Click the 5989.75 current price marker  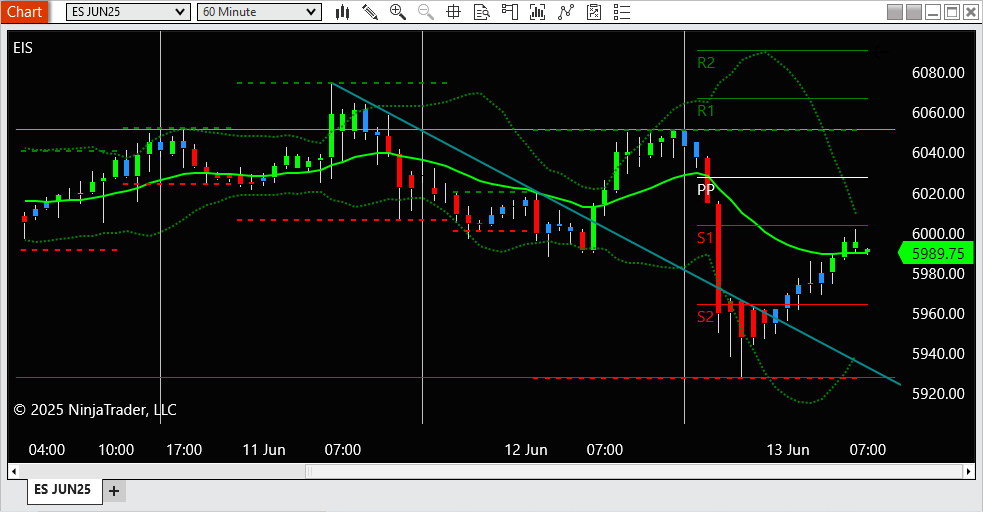coord(936,253)
